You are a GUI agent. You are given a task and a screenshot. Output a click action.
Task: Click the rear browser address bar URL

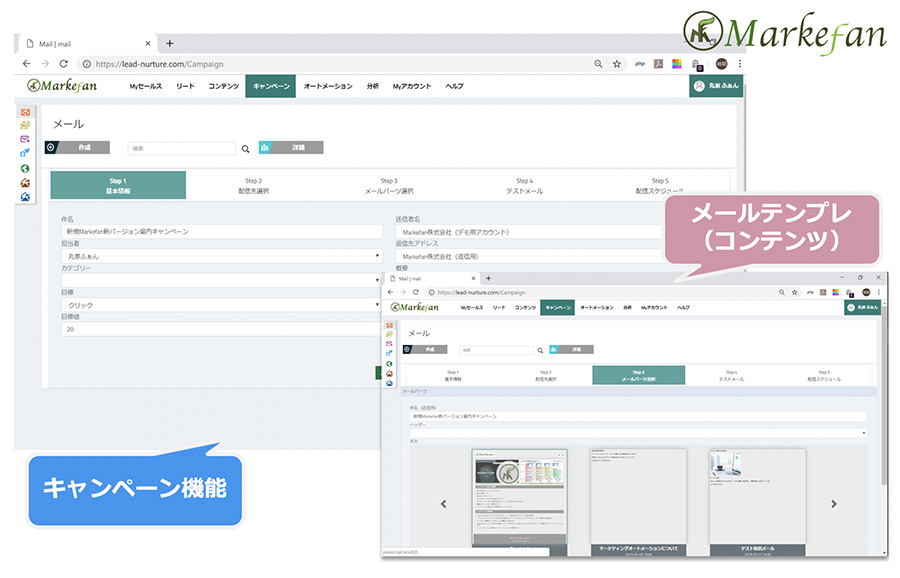click(x=160, y=64)
